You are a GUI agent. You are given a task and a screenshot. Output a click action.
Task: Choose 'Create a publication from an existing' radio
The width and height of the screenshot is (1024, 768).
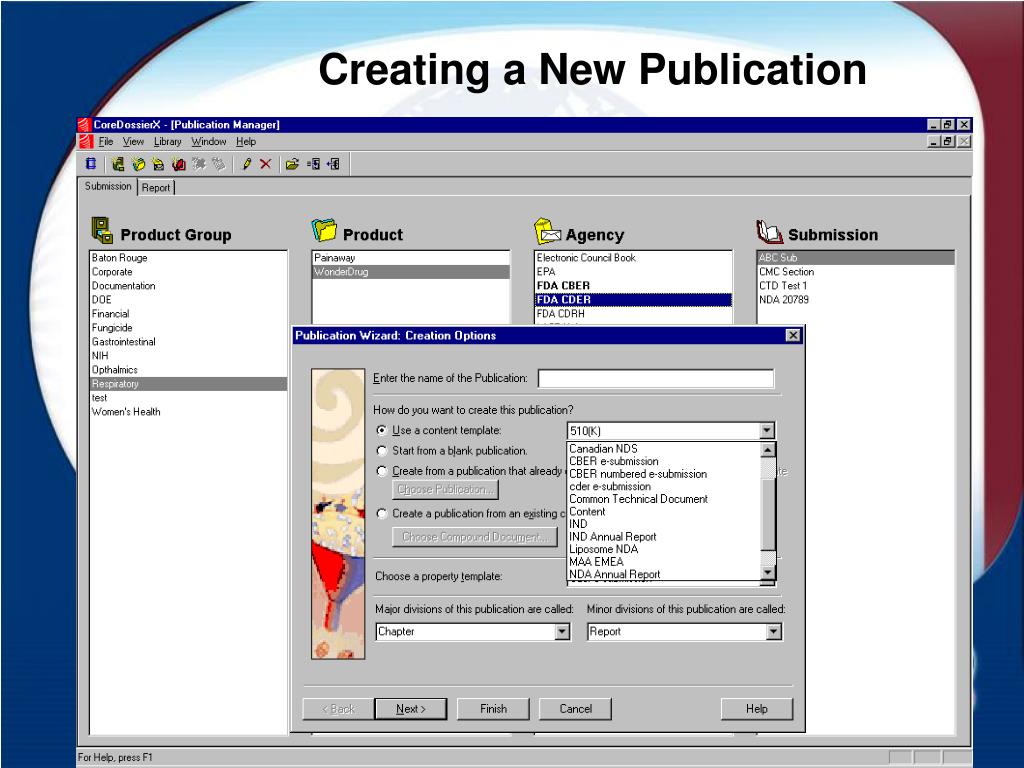[x=382, y=513]
